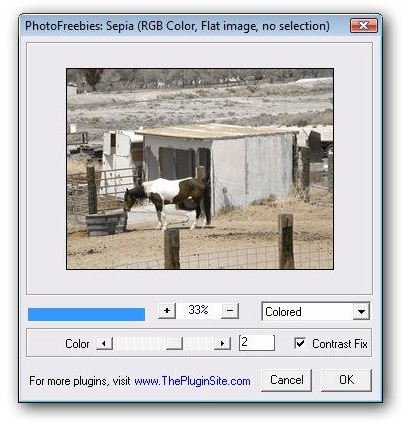The height and width of the screenshot is (424, 408).
Task: Close the Sepia dialog with X
Action: (x=364, y=26)
